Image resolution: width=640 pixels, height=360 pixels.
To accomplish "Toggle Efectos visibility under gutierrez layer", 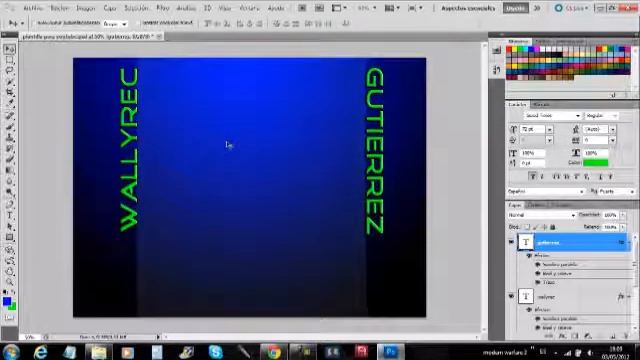I will point(529,256).
